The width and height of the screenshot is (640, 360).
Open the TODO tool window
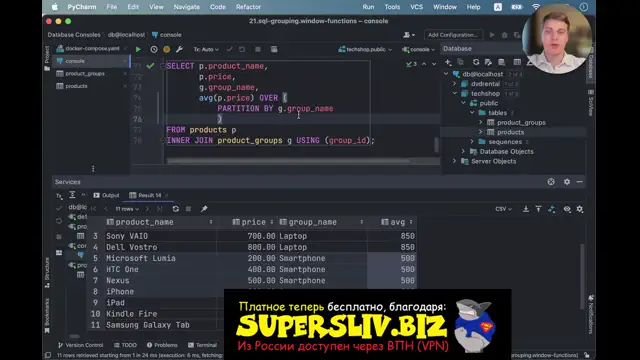[125, 345]
